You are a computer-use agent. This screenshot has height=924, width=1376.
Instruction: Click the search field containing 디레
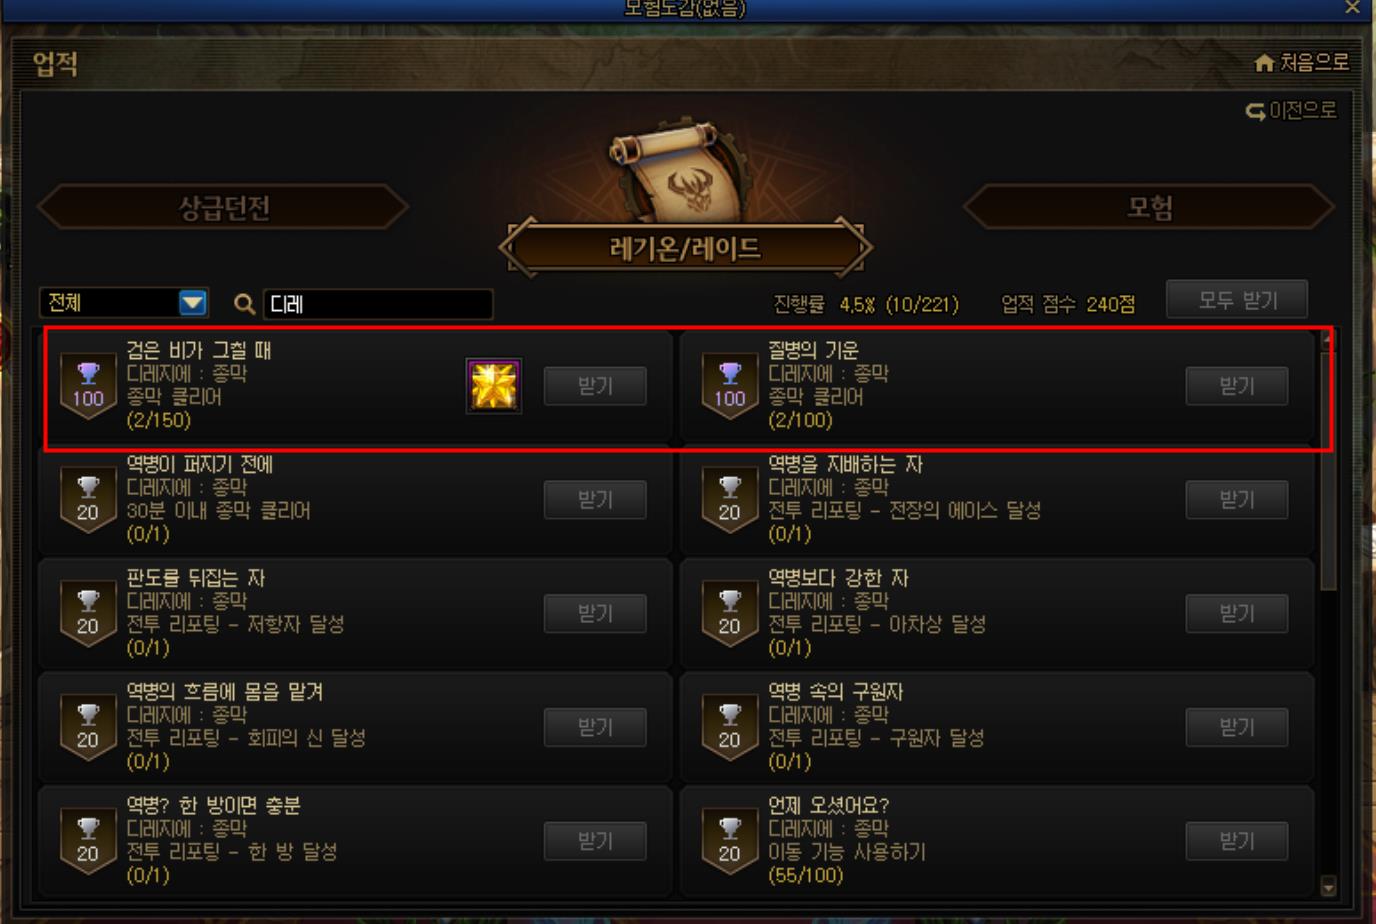point(378,304)
